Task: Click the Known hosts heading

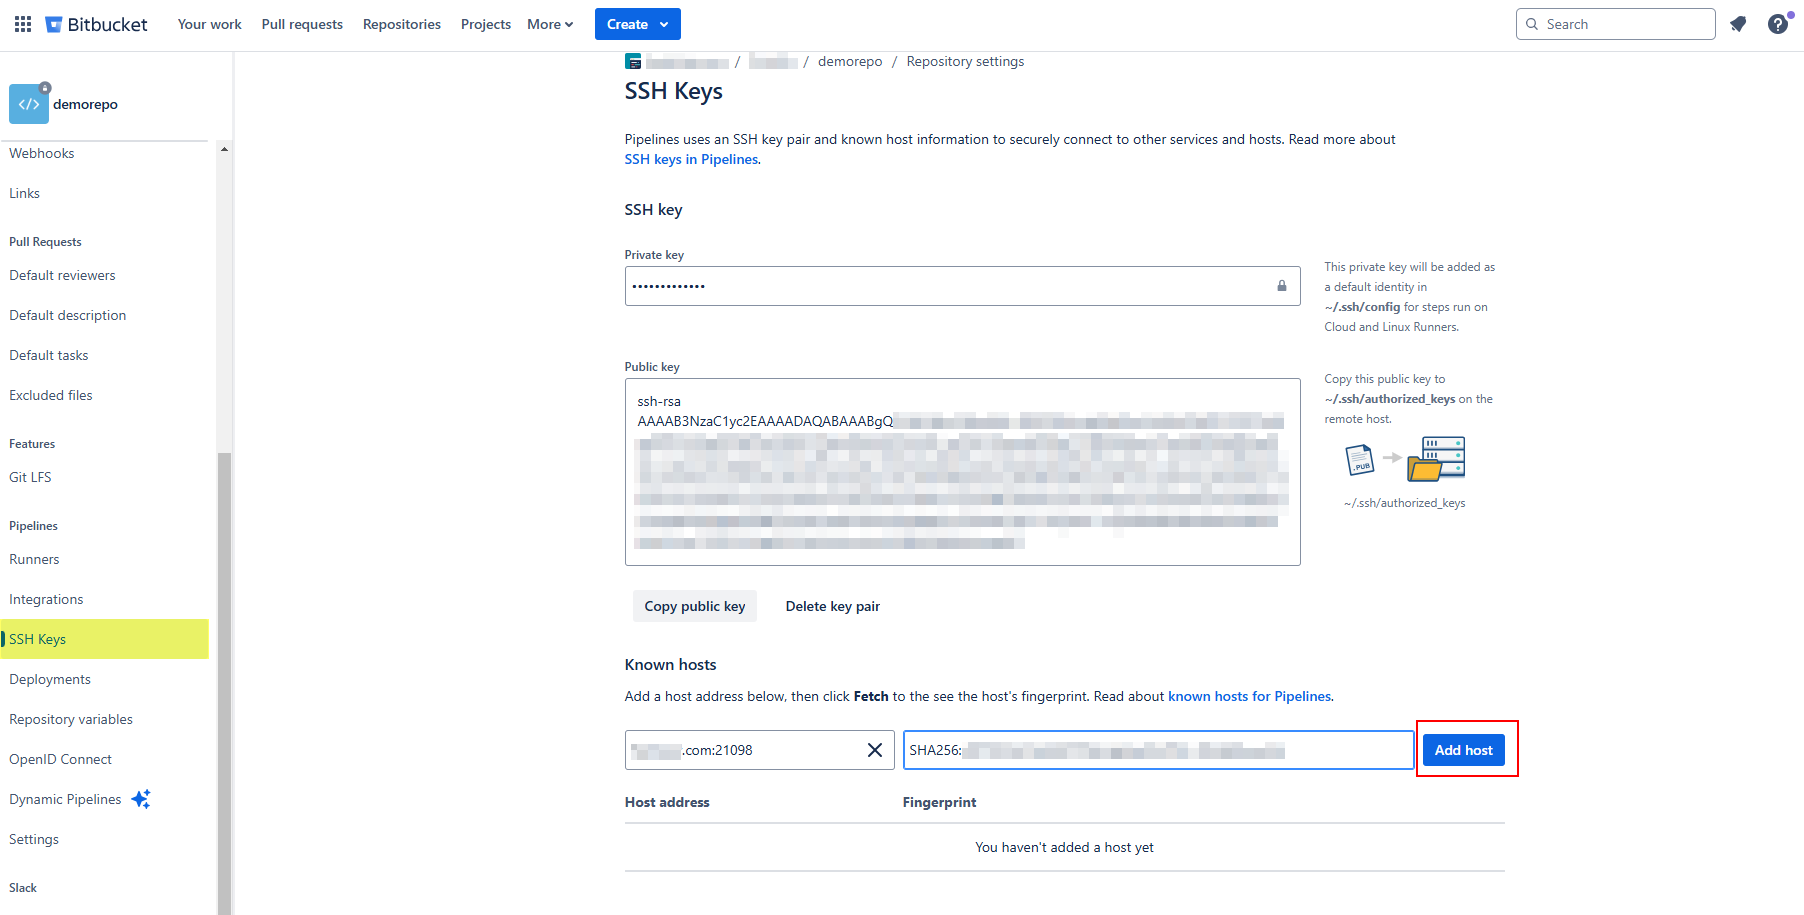Action: (670, 665)
